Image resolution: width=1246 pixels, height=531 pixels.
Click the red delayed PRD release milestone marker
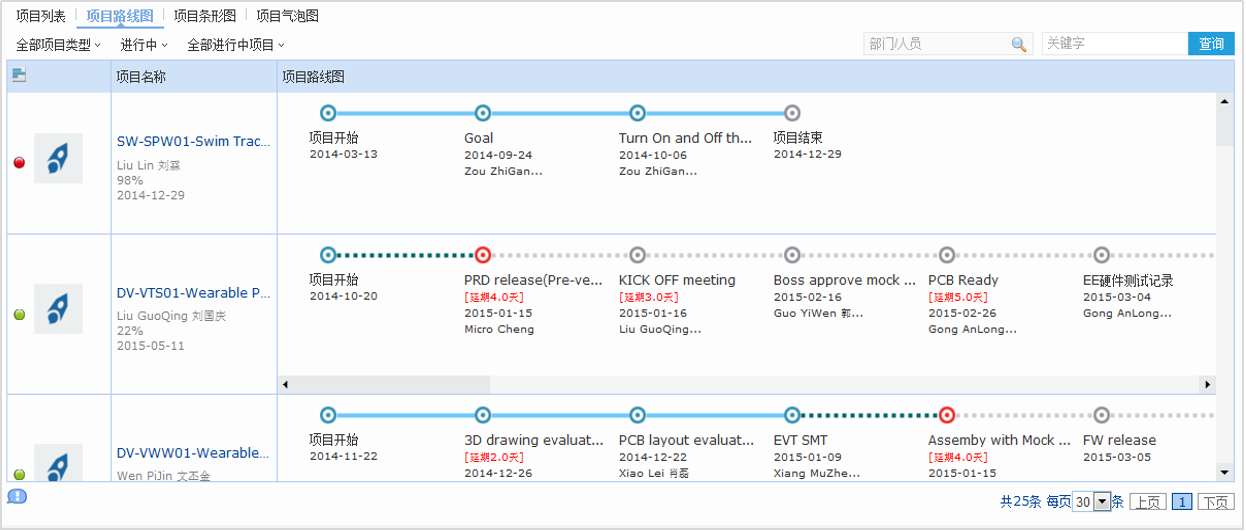483,255
